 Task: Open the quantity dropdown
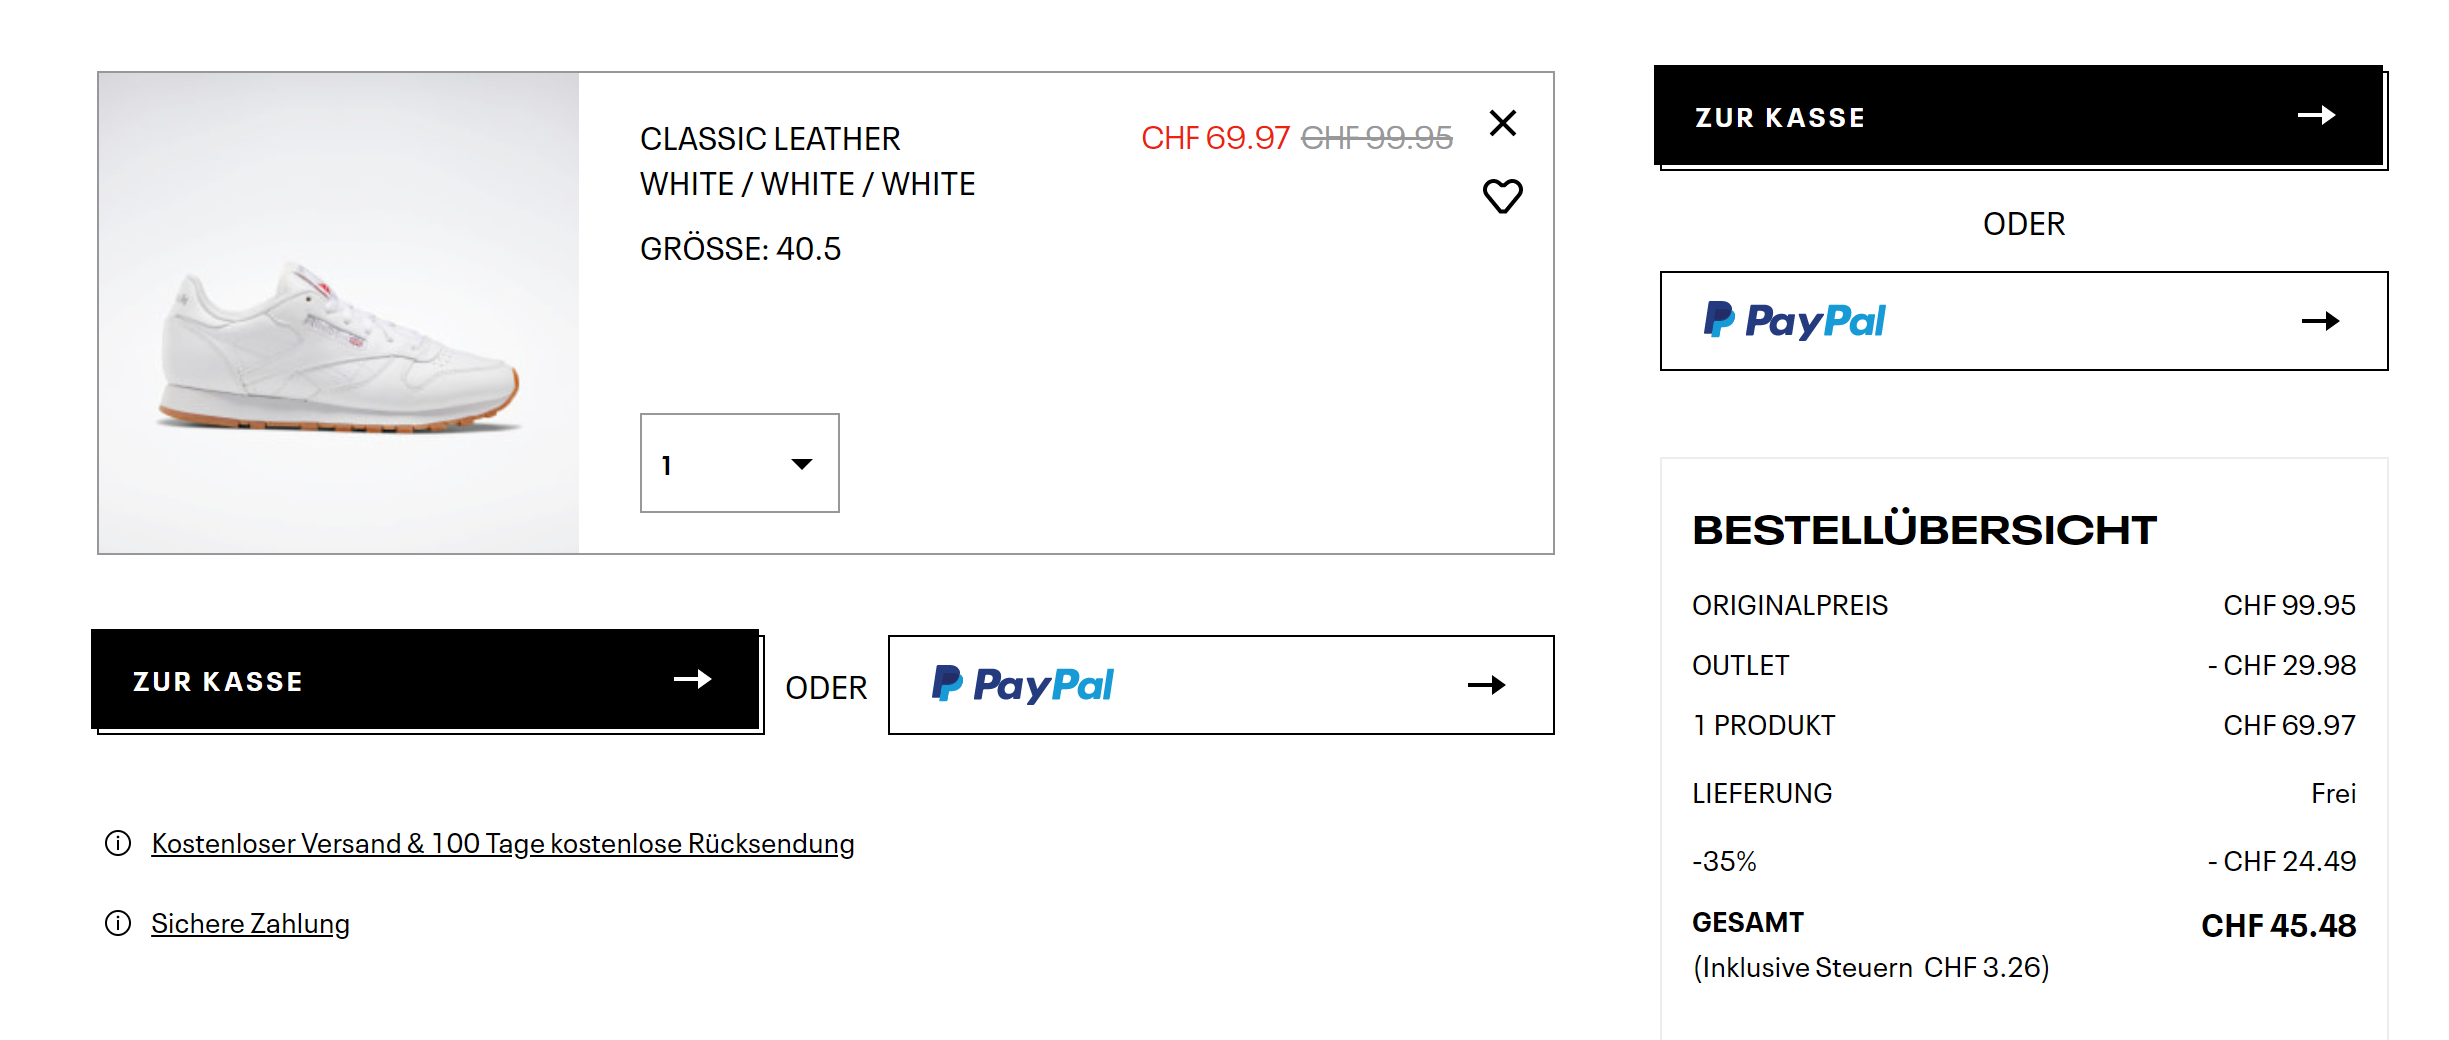click(739, 463)
